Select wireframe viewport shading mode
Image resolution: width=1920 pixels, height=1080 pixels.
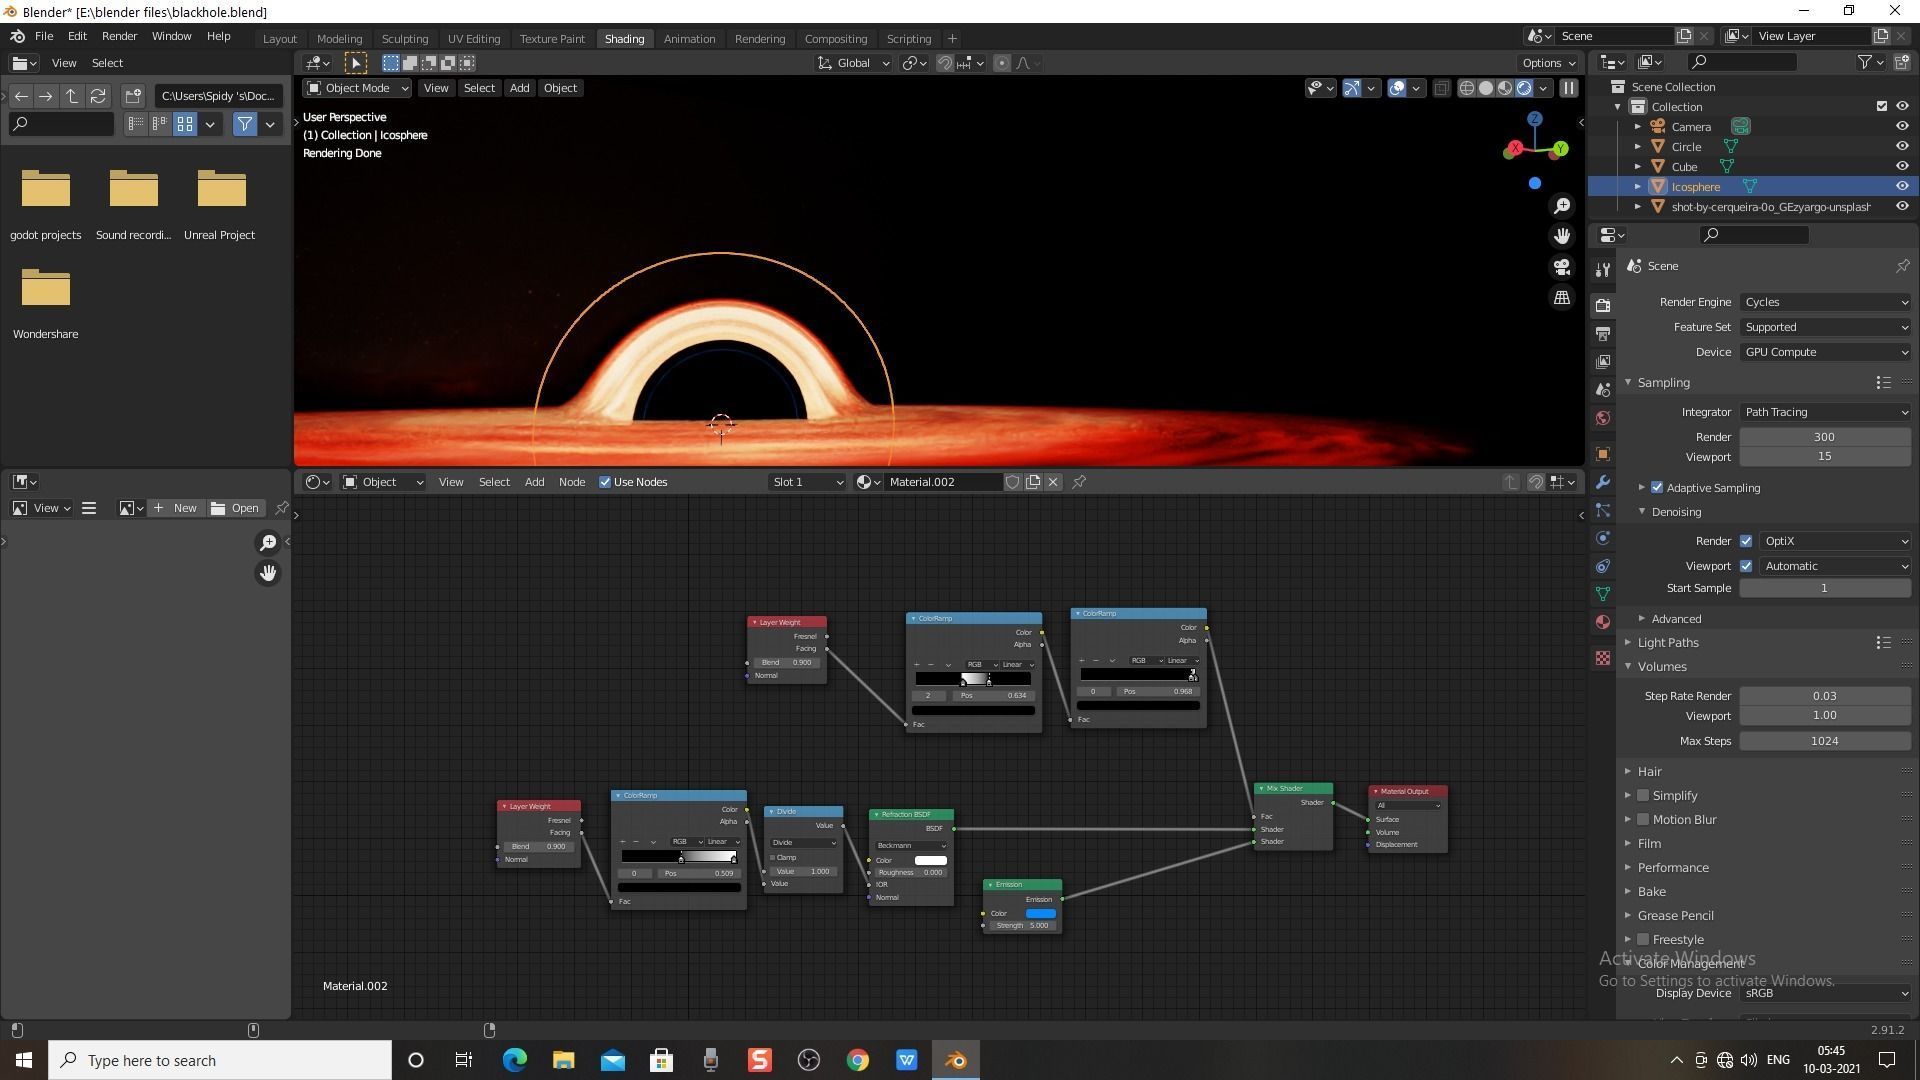pos(1467,88)
